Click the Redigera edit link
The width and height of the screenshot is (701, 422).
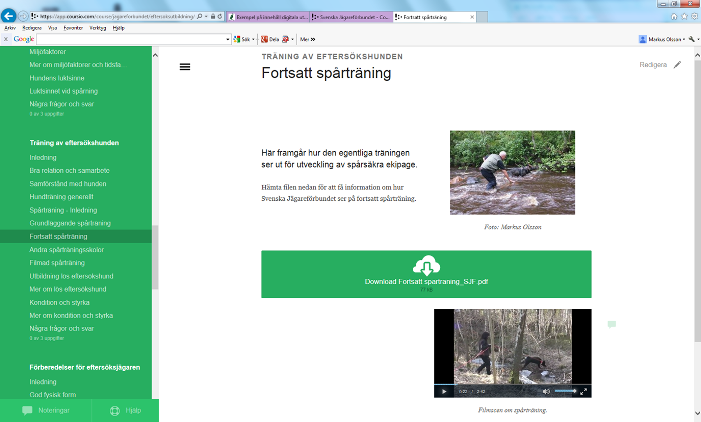(x=653, y=65)
